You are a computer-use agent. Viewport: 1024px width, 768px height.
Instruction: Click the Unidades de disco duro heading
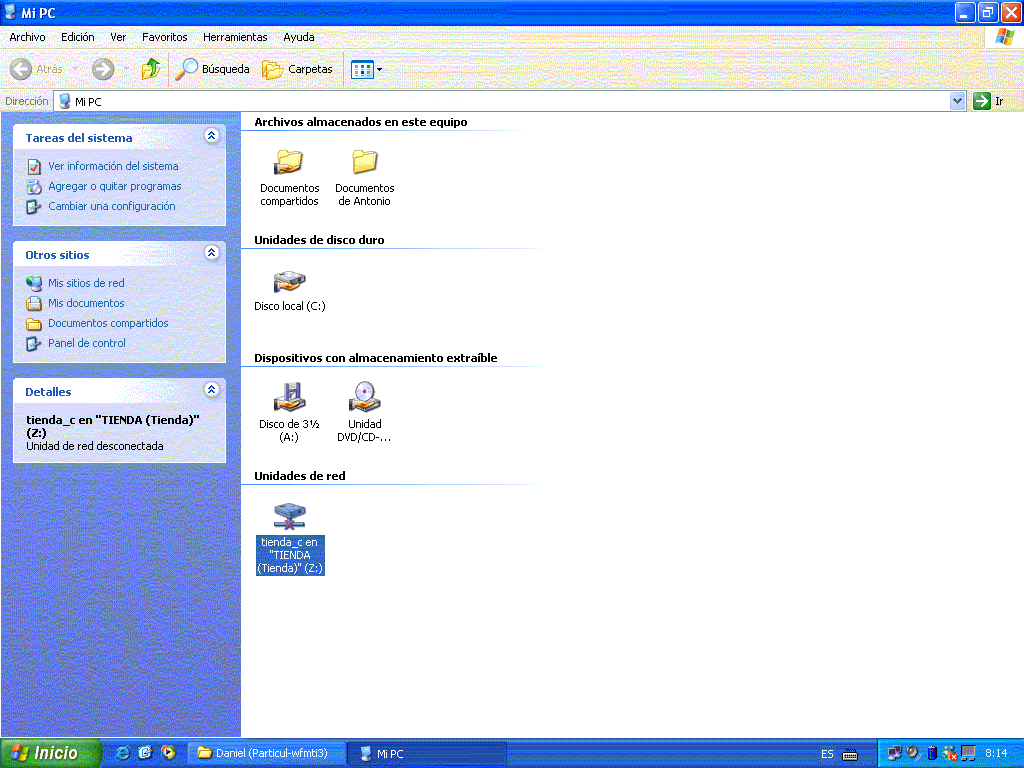pos(319,240)
